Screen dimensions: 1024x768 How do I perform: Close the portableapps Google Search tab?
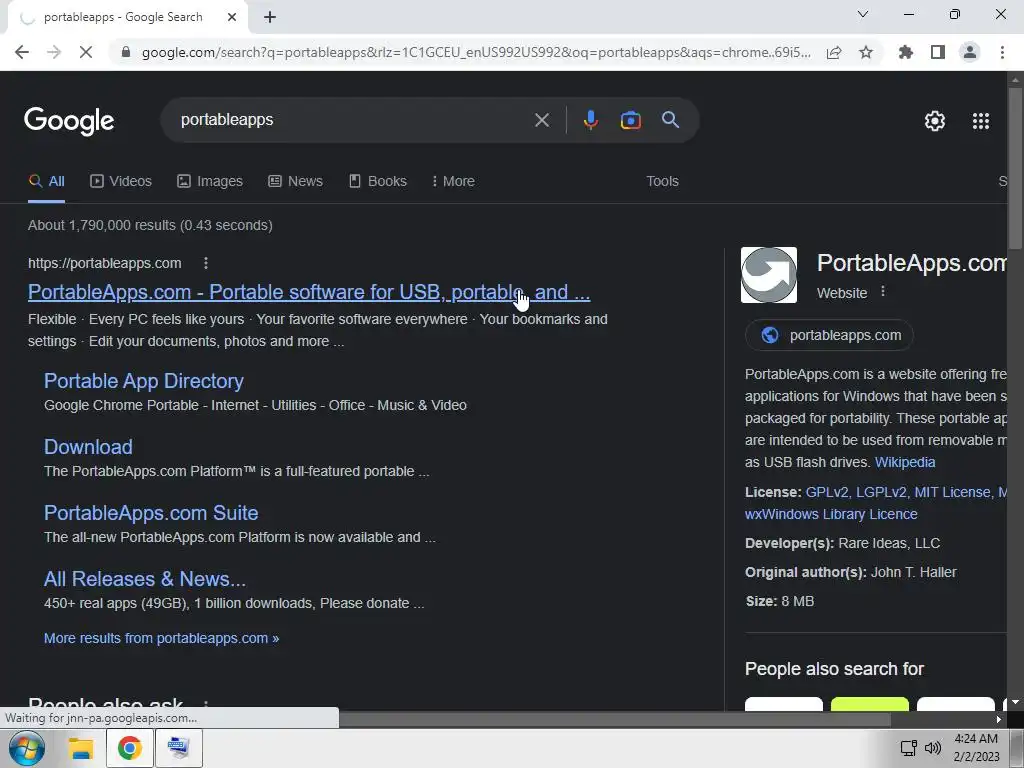click(x=232, y=17)
